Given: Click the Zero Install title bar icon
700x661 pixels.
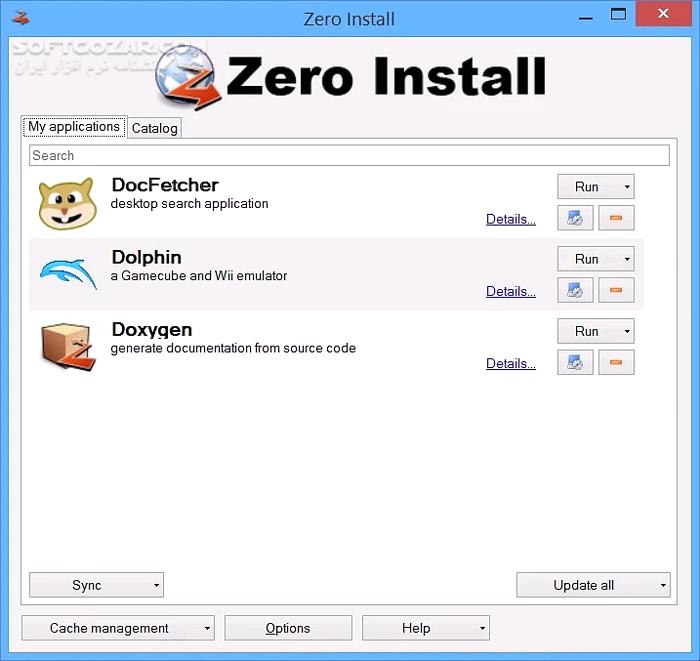Looking at the screenshot, I should 21,18.
